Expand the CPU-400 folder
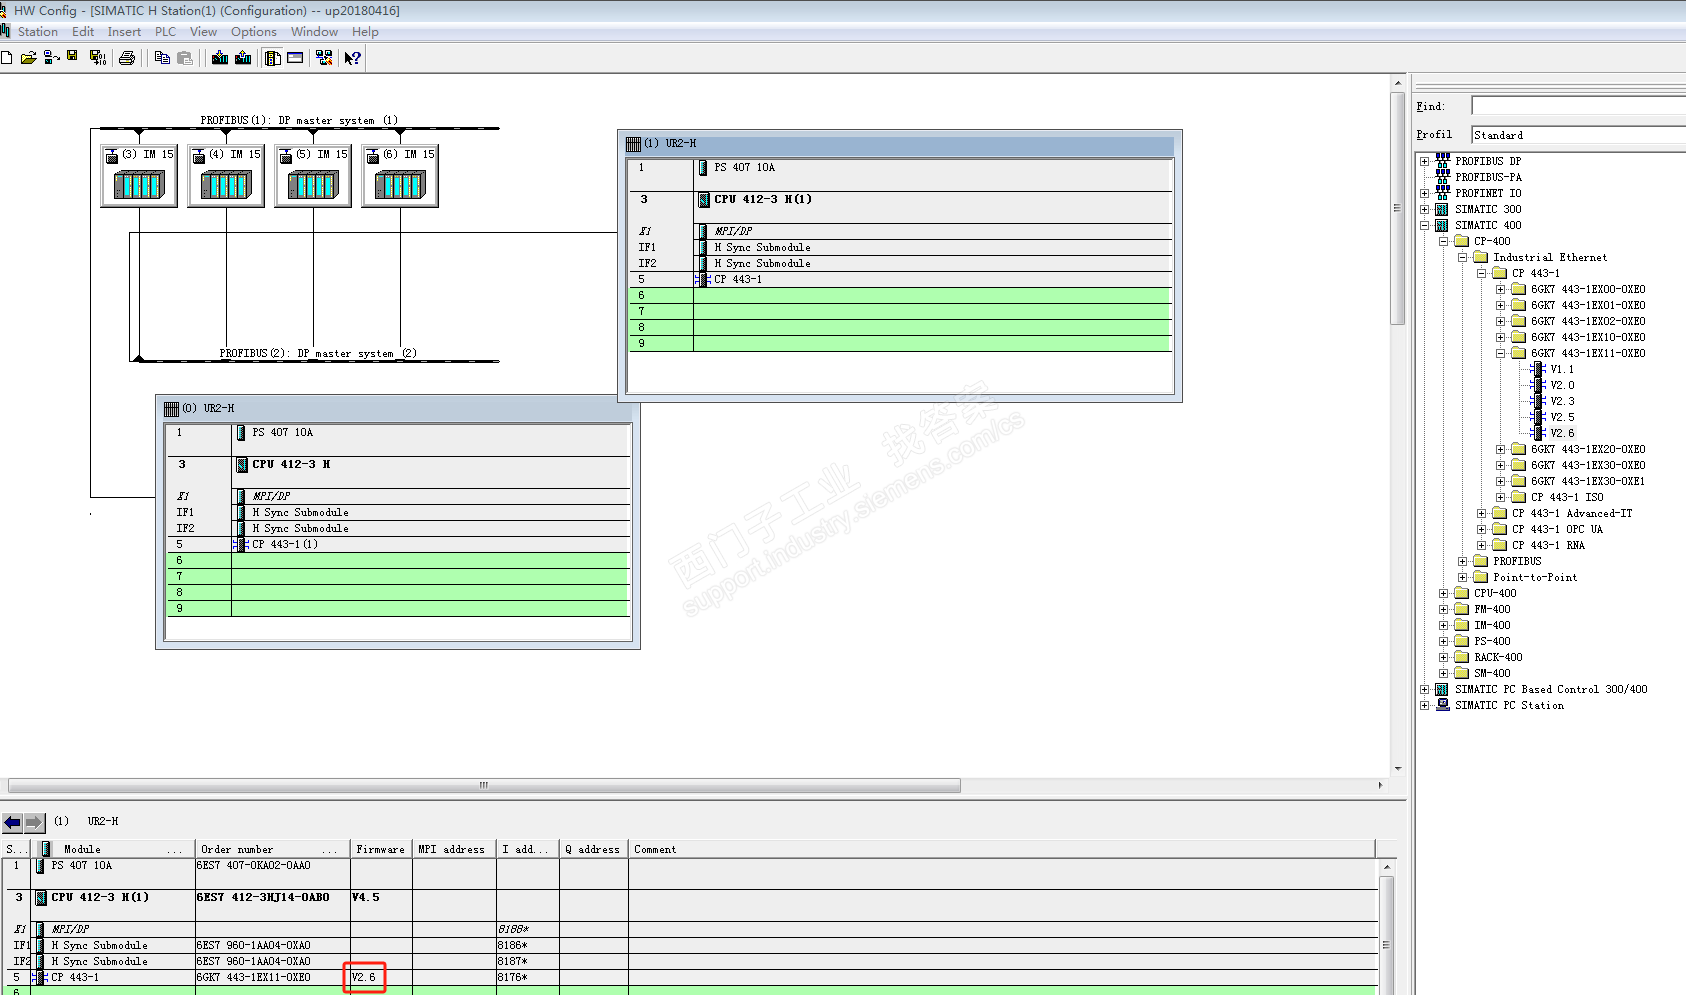This screenshot has height=995, width=1686. (1443, 593)
